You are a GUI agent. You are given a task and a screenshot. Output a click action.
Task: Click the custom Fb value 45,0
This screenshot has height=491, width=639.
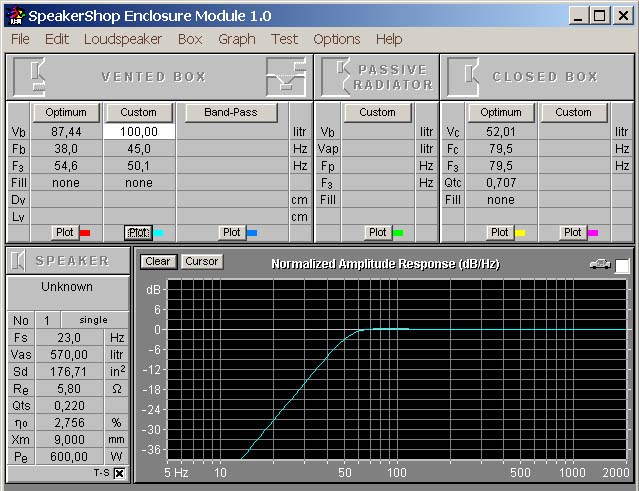(139, 149)
